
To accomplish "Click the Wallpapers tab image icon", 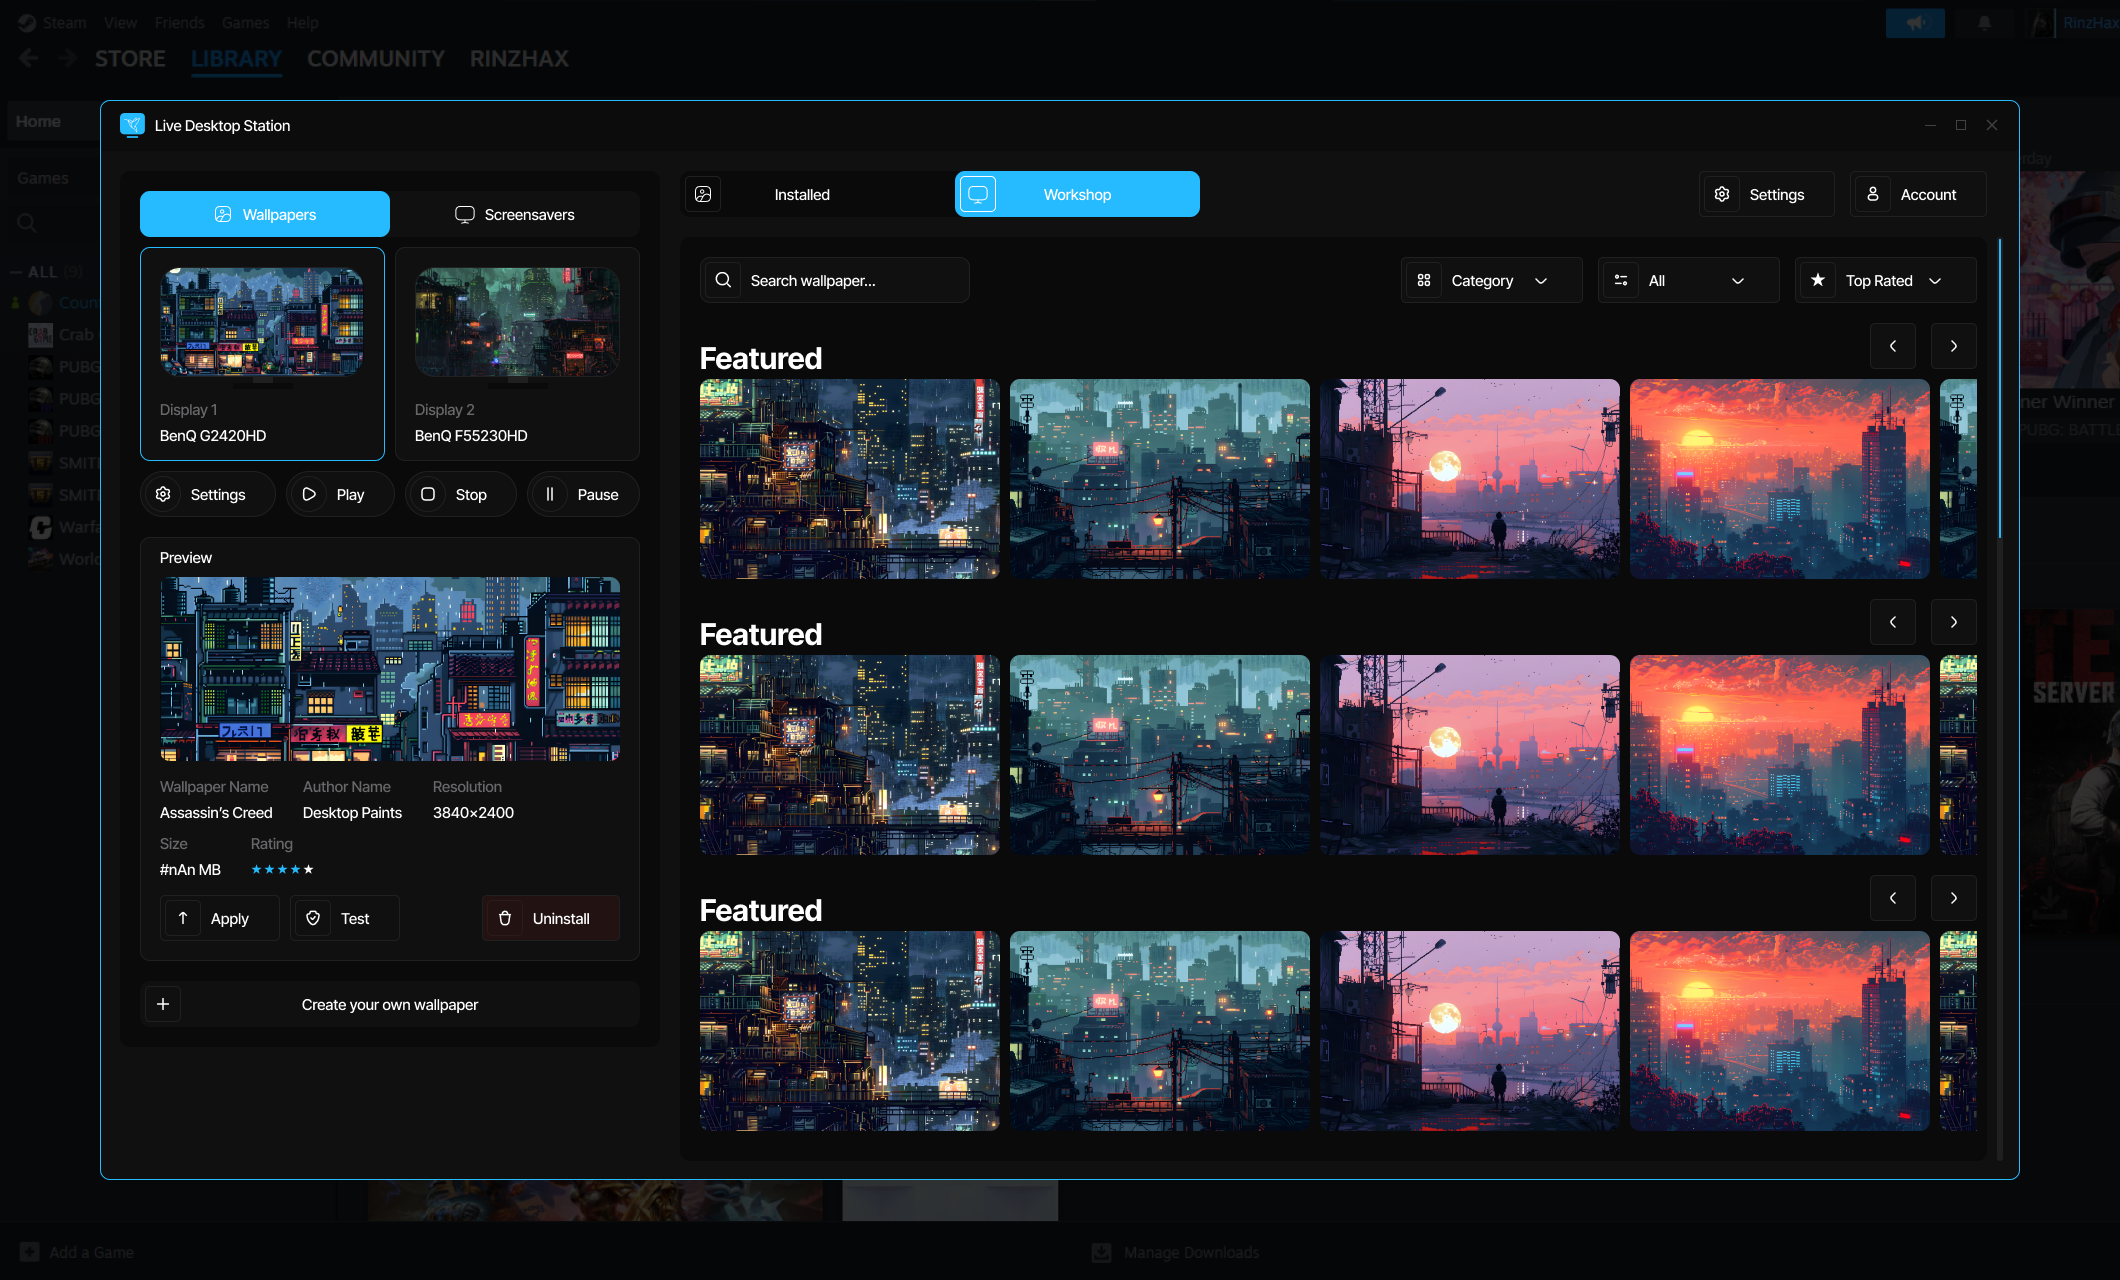I will [x=223, y=214].
